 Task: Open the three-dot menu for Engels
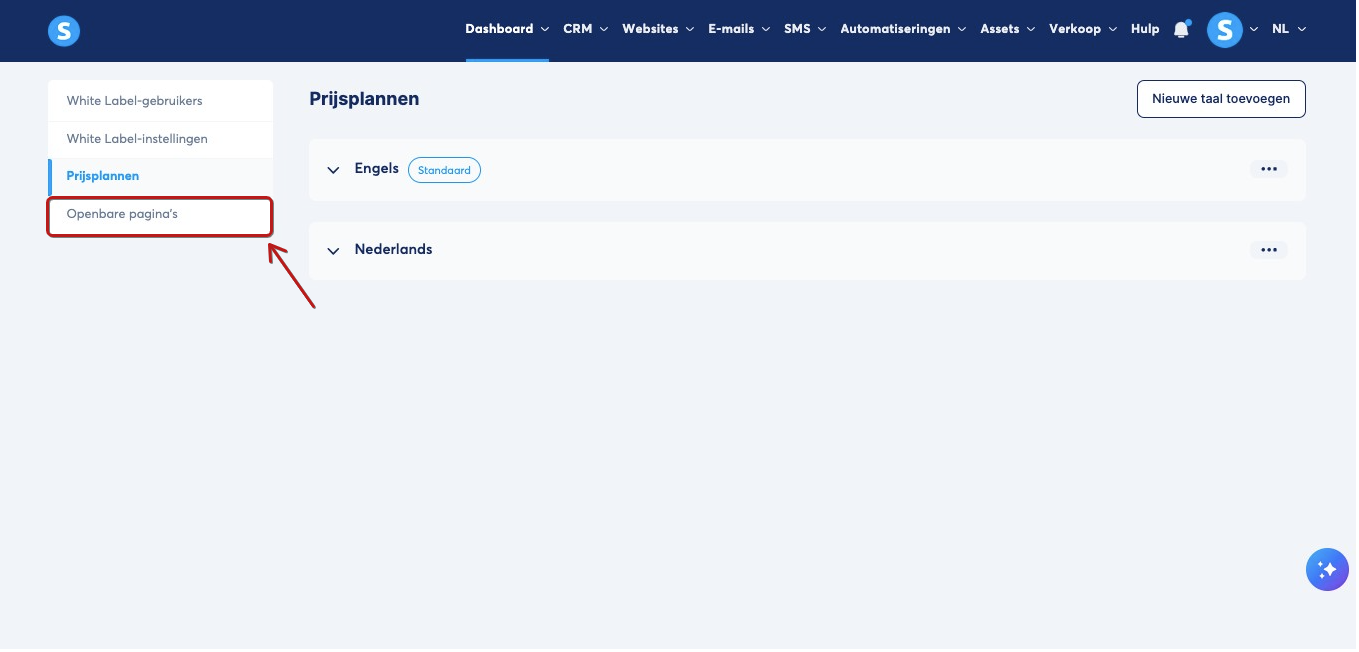1269,169
